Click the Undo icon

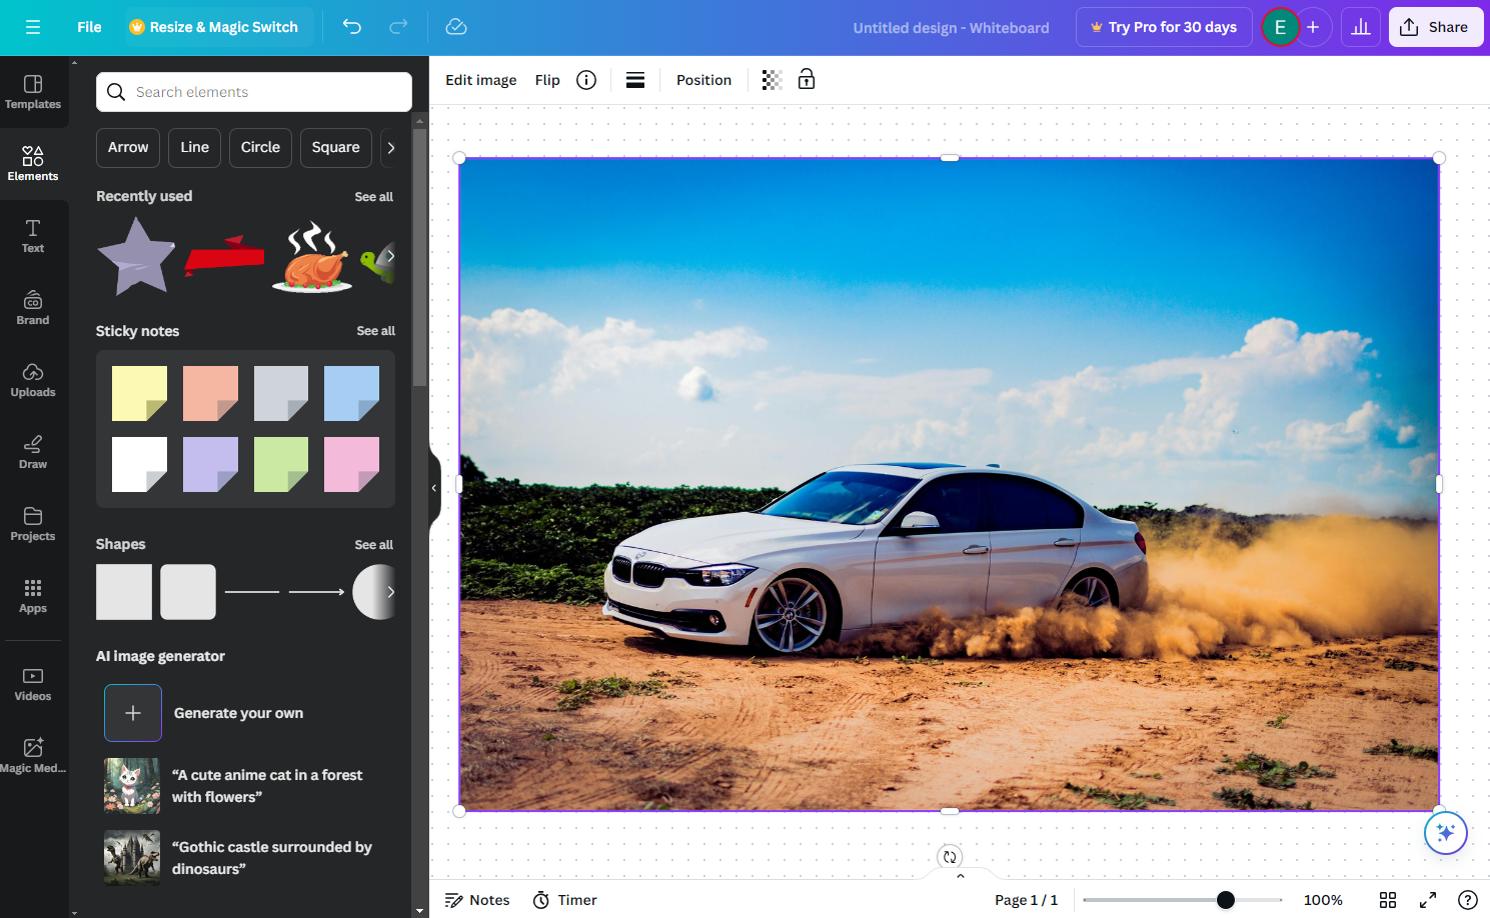(x=351, y=27)
